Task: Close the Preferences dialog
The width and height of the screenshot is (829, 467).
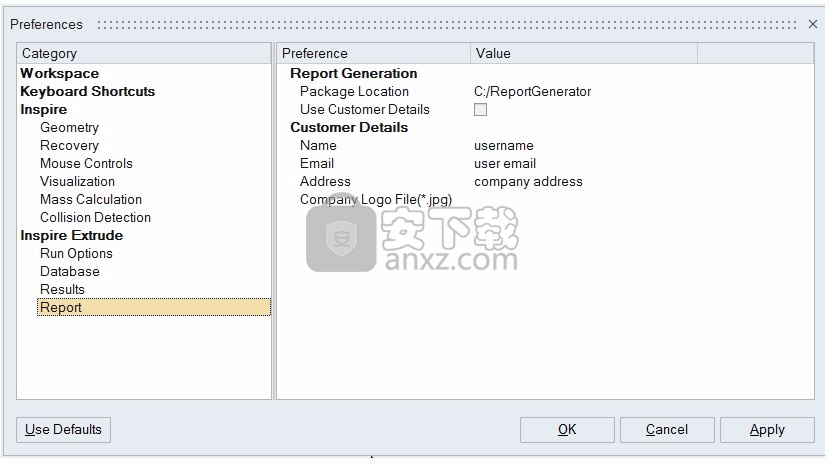Action: pyautogui.click(x=812, y=24)
